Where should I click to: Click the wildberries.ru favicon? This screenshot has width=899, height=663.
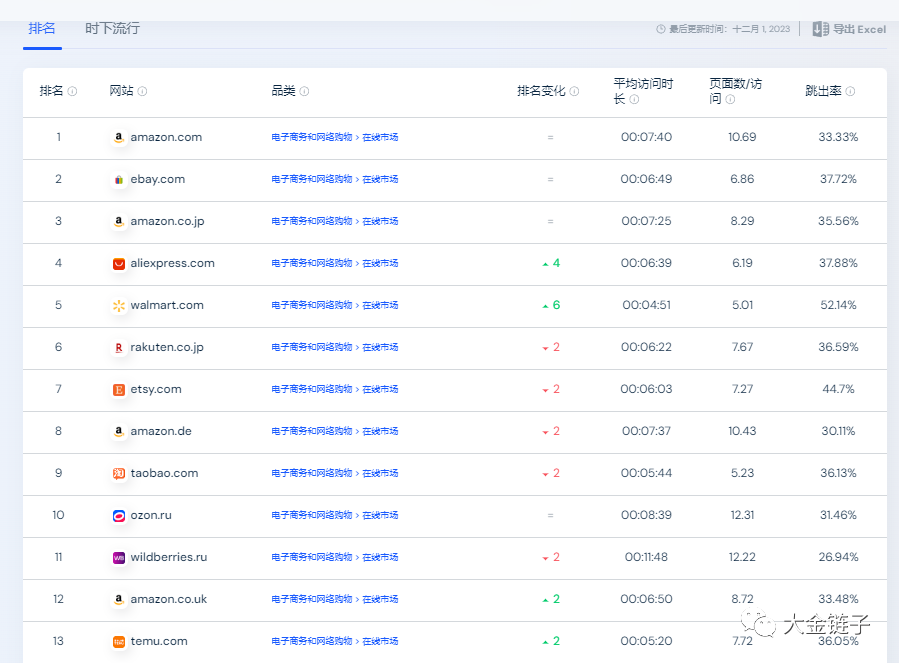[x=119, y=557]
